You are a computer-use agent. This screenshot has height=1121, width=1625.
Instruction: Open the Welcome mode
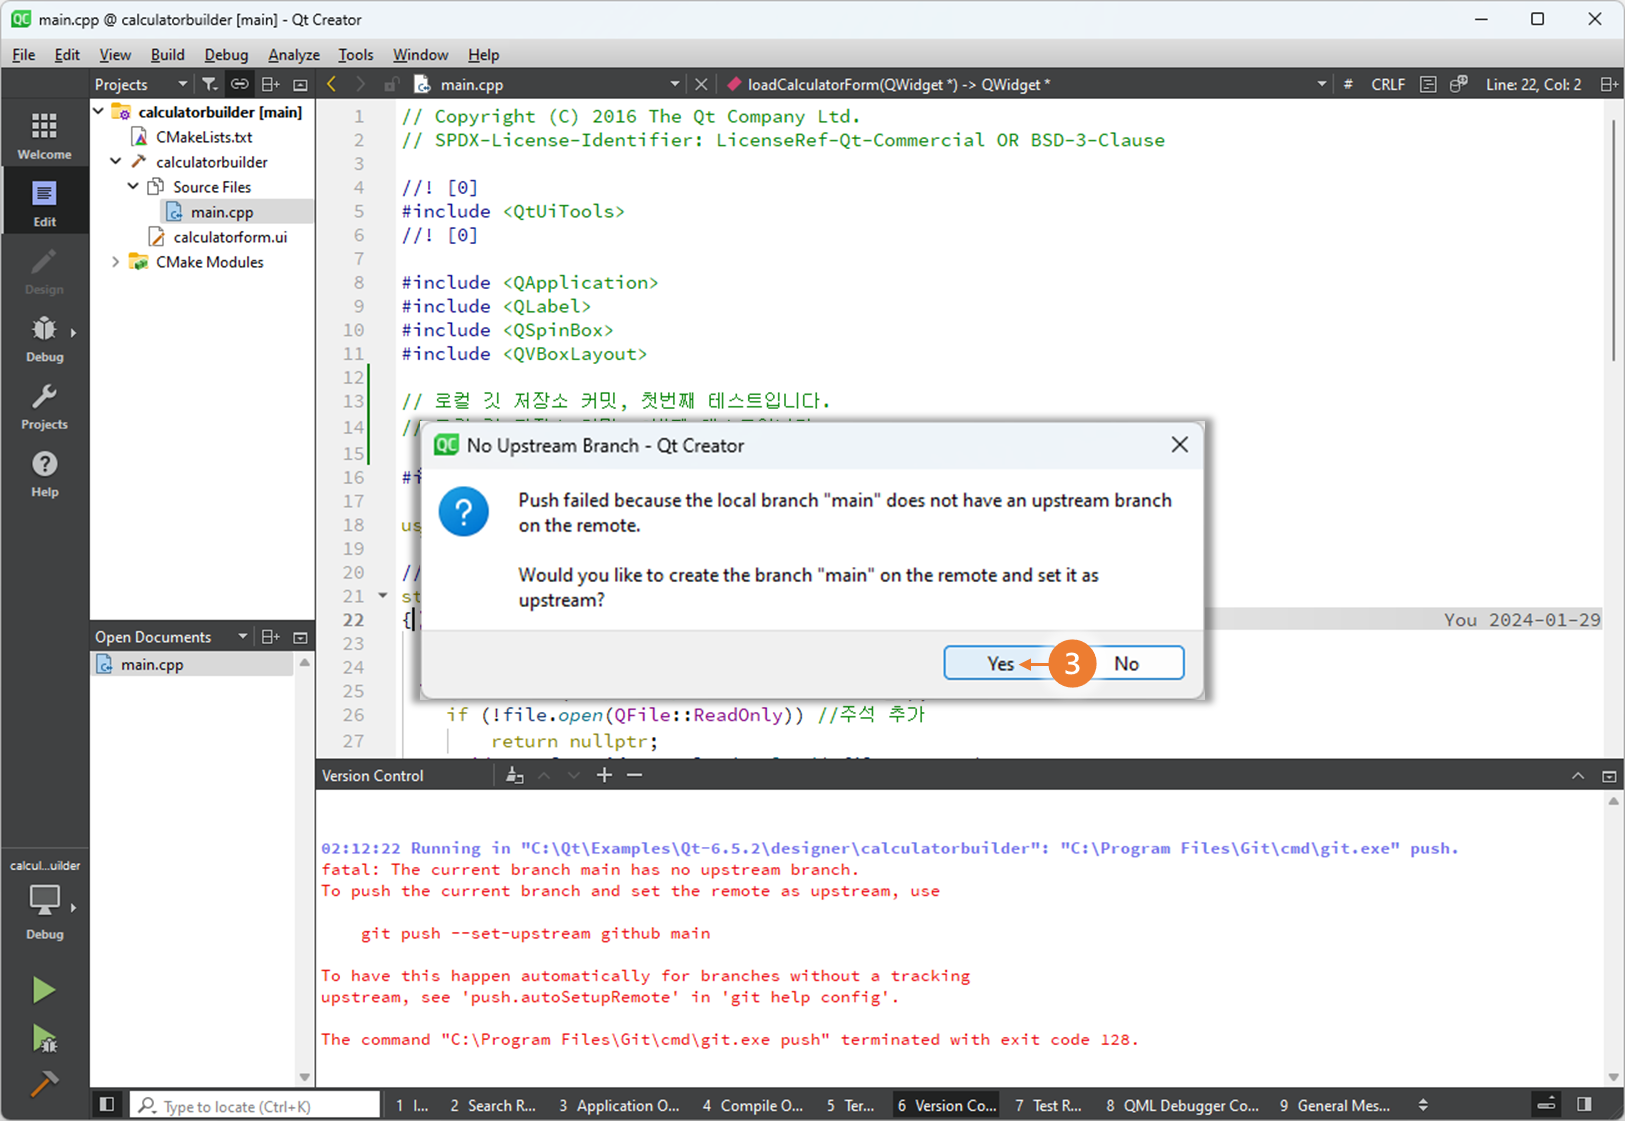pyautogui.click(x=44, y=134)
